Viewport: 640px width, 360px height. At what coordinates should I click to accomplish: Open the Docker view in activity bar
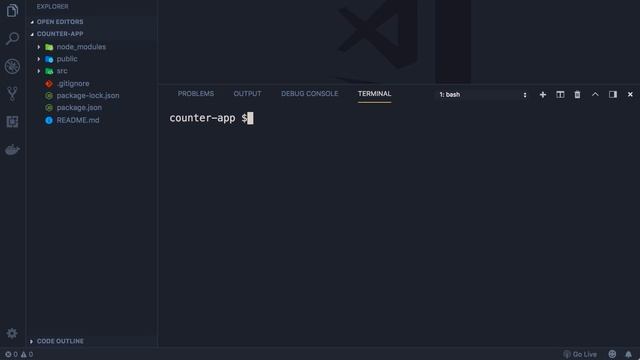[12, 150]
